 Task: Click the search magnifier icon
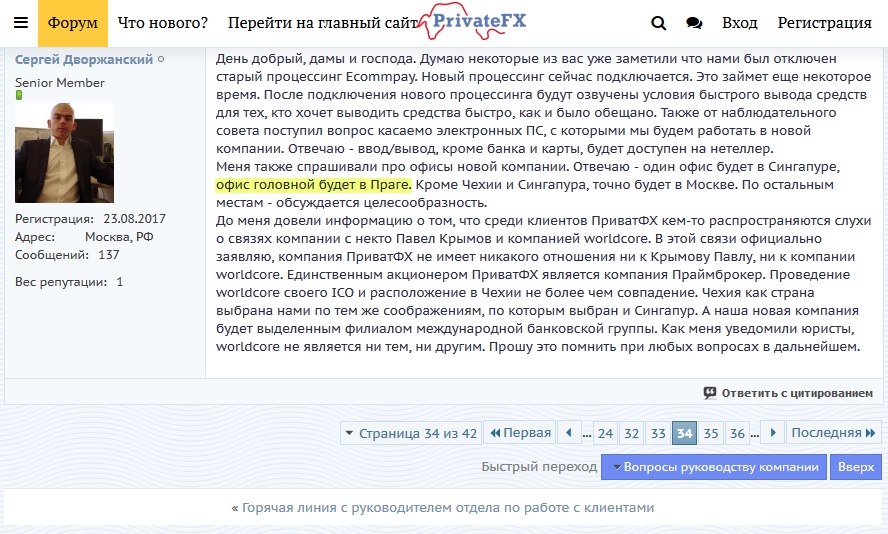point(658,23)
